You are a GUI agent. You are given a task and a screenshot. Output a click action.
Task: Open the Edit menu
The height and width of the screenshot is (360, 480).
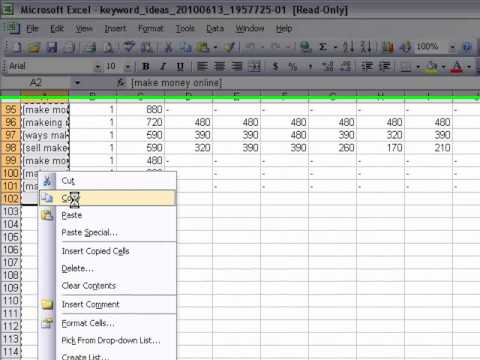click(57, 29)
